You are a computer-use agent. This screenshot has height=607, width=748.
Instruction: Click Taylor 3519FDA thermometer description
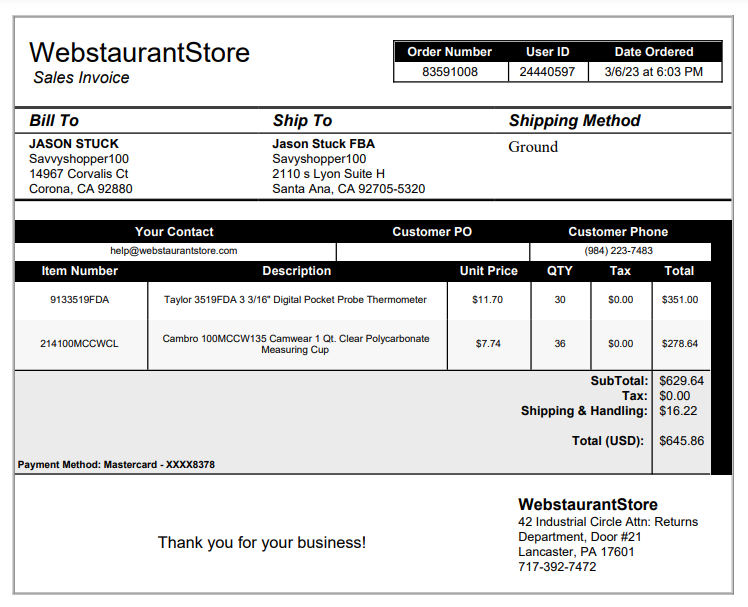coord(295,300)
